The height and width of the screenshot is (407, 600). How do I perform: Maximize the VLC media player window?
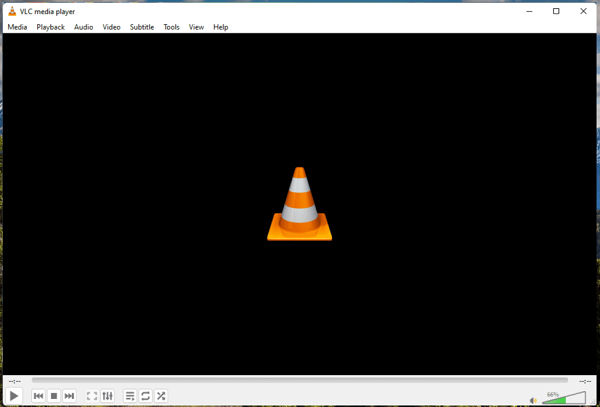point(556,11)
